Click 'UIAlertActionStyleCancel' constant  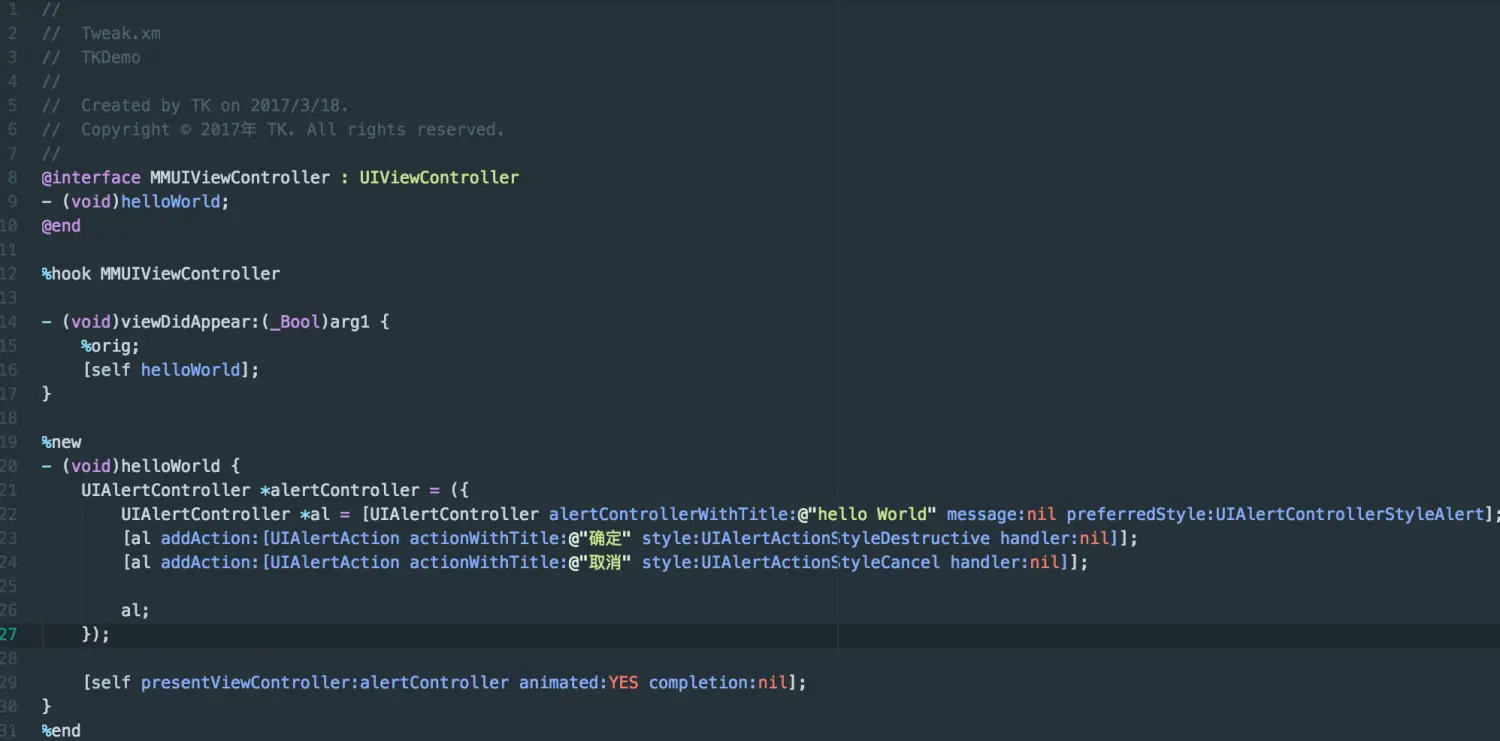[x=820, y=561]
